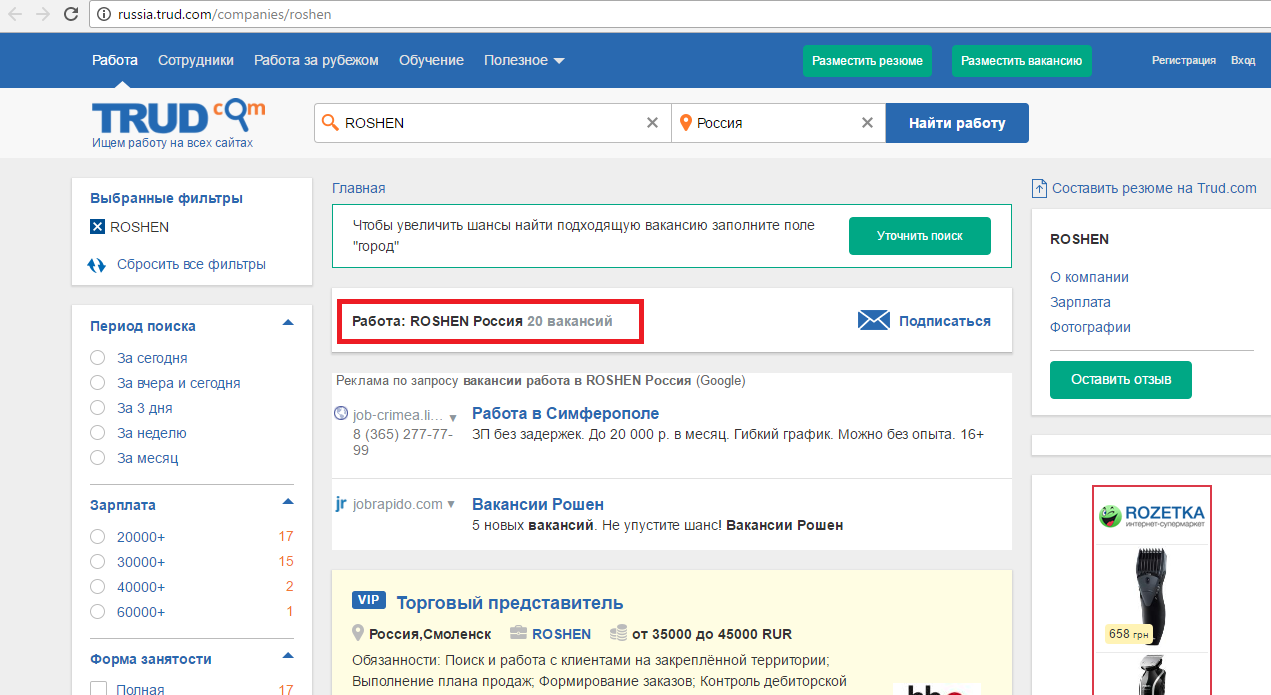This screenshot has width=1271, height=695.
Task: Clear the Россия location field with the X icon
Action: pos(866,122)
